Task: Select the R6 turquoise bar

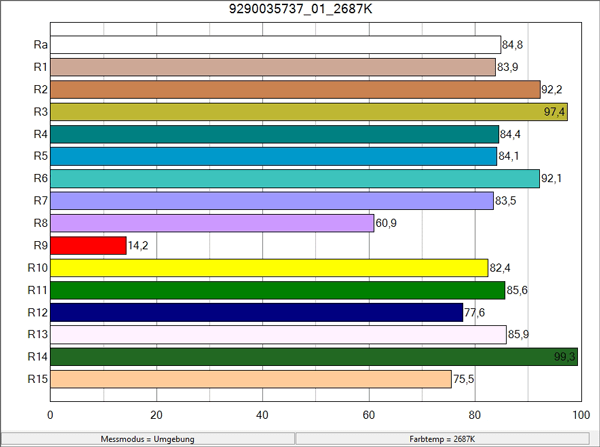Action: coord(295,178)
